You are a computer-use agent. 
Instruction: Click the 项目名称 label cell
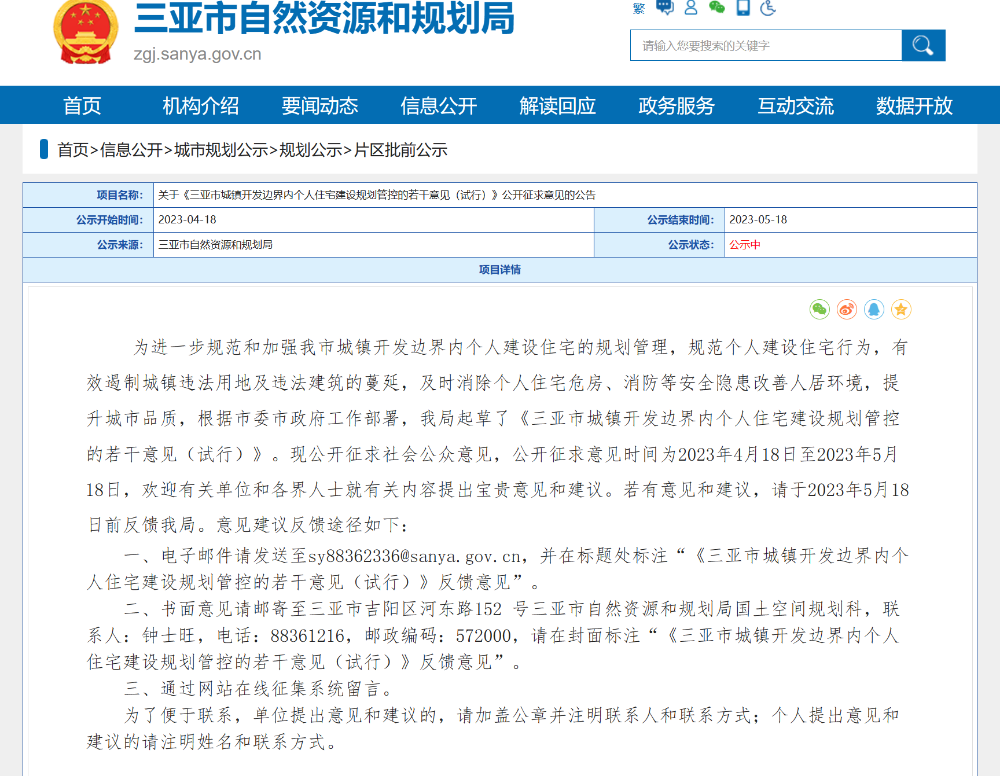[x=88, y=195]
